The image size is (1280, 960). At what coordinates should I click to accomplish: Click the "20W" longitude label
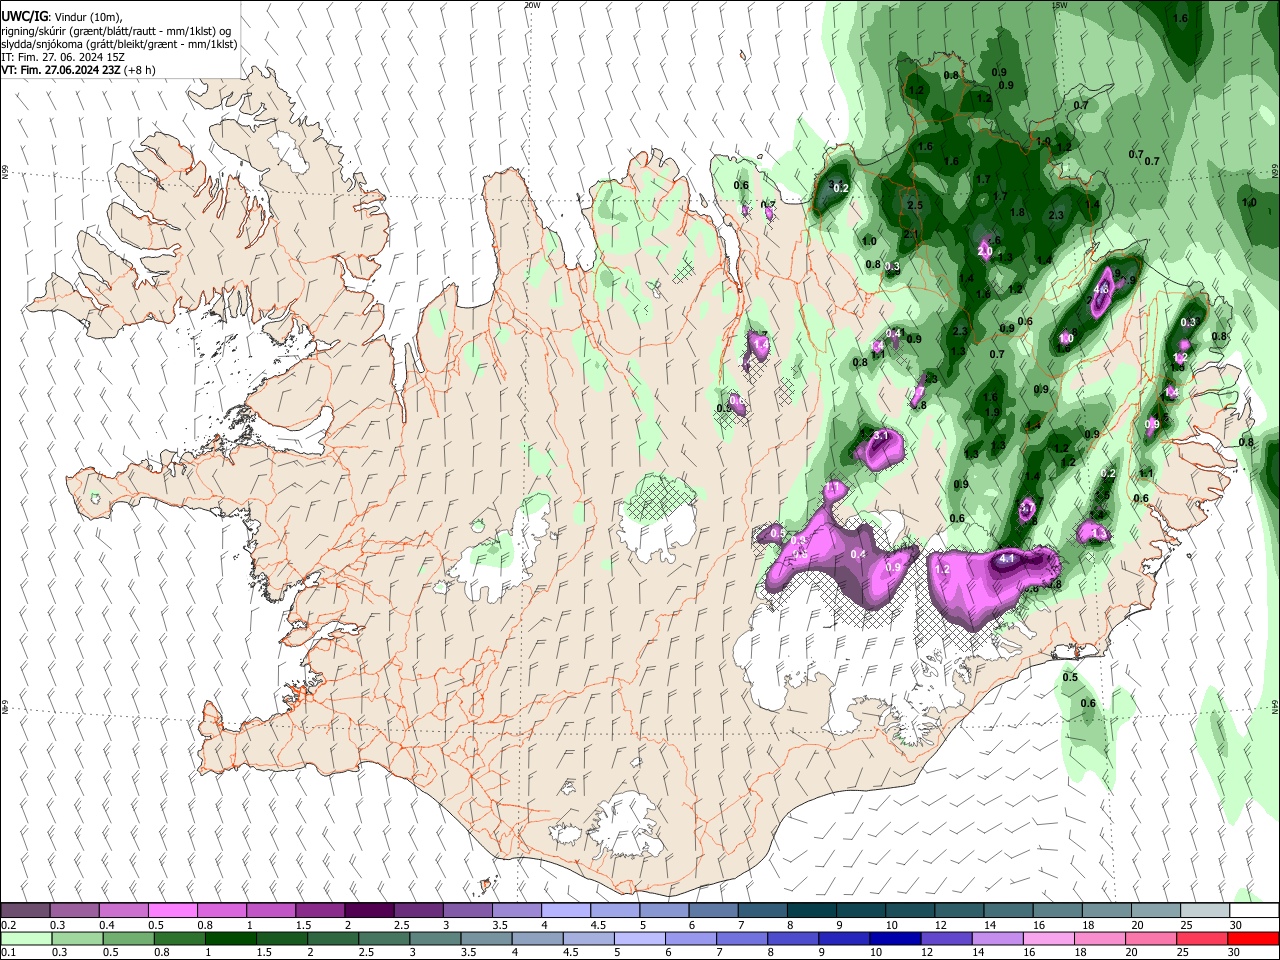[531, 5]
